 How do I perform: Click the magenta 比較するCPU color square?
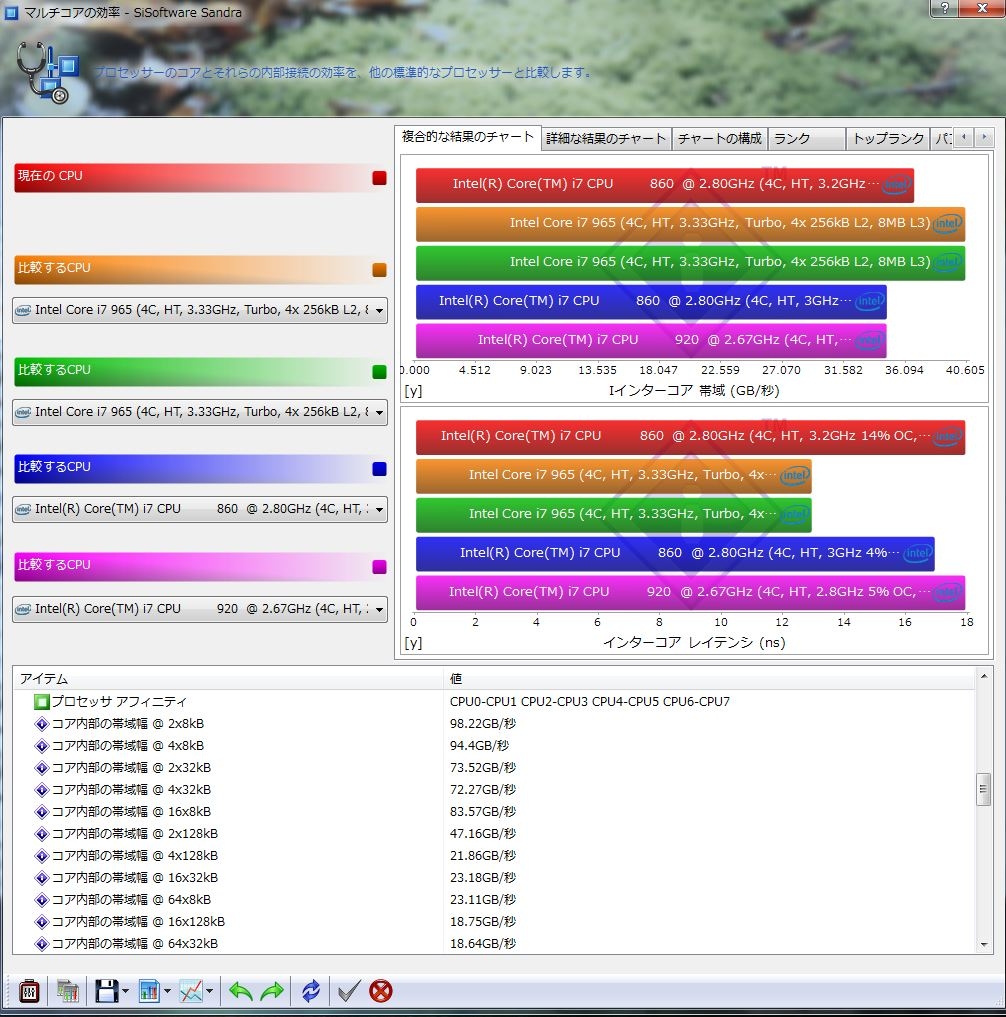click(x=379, y=567)
